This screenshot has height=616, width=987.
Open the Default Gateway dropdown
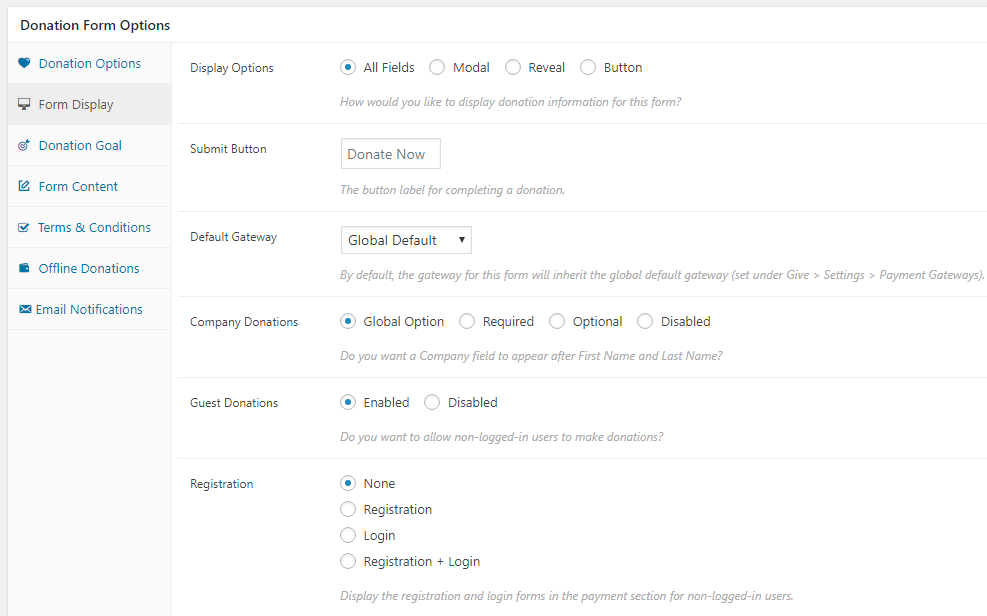tap(405, 239)
